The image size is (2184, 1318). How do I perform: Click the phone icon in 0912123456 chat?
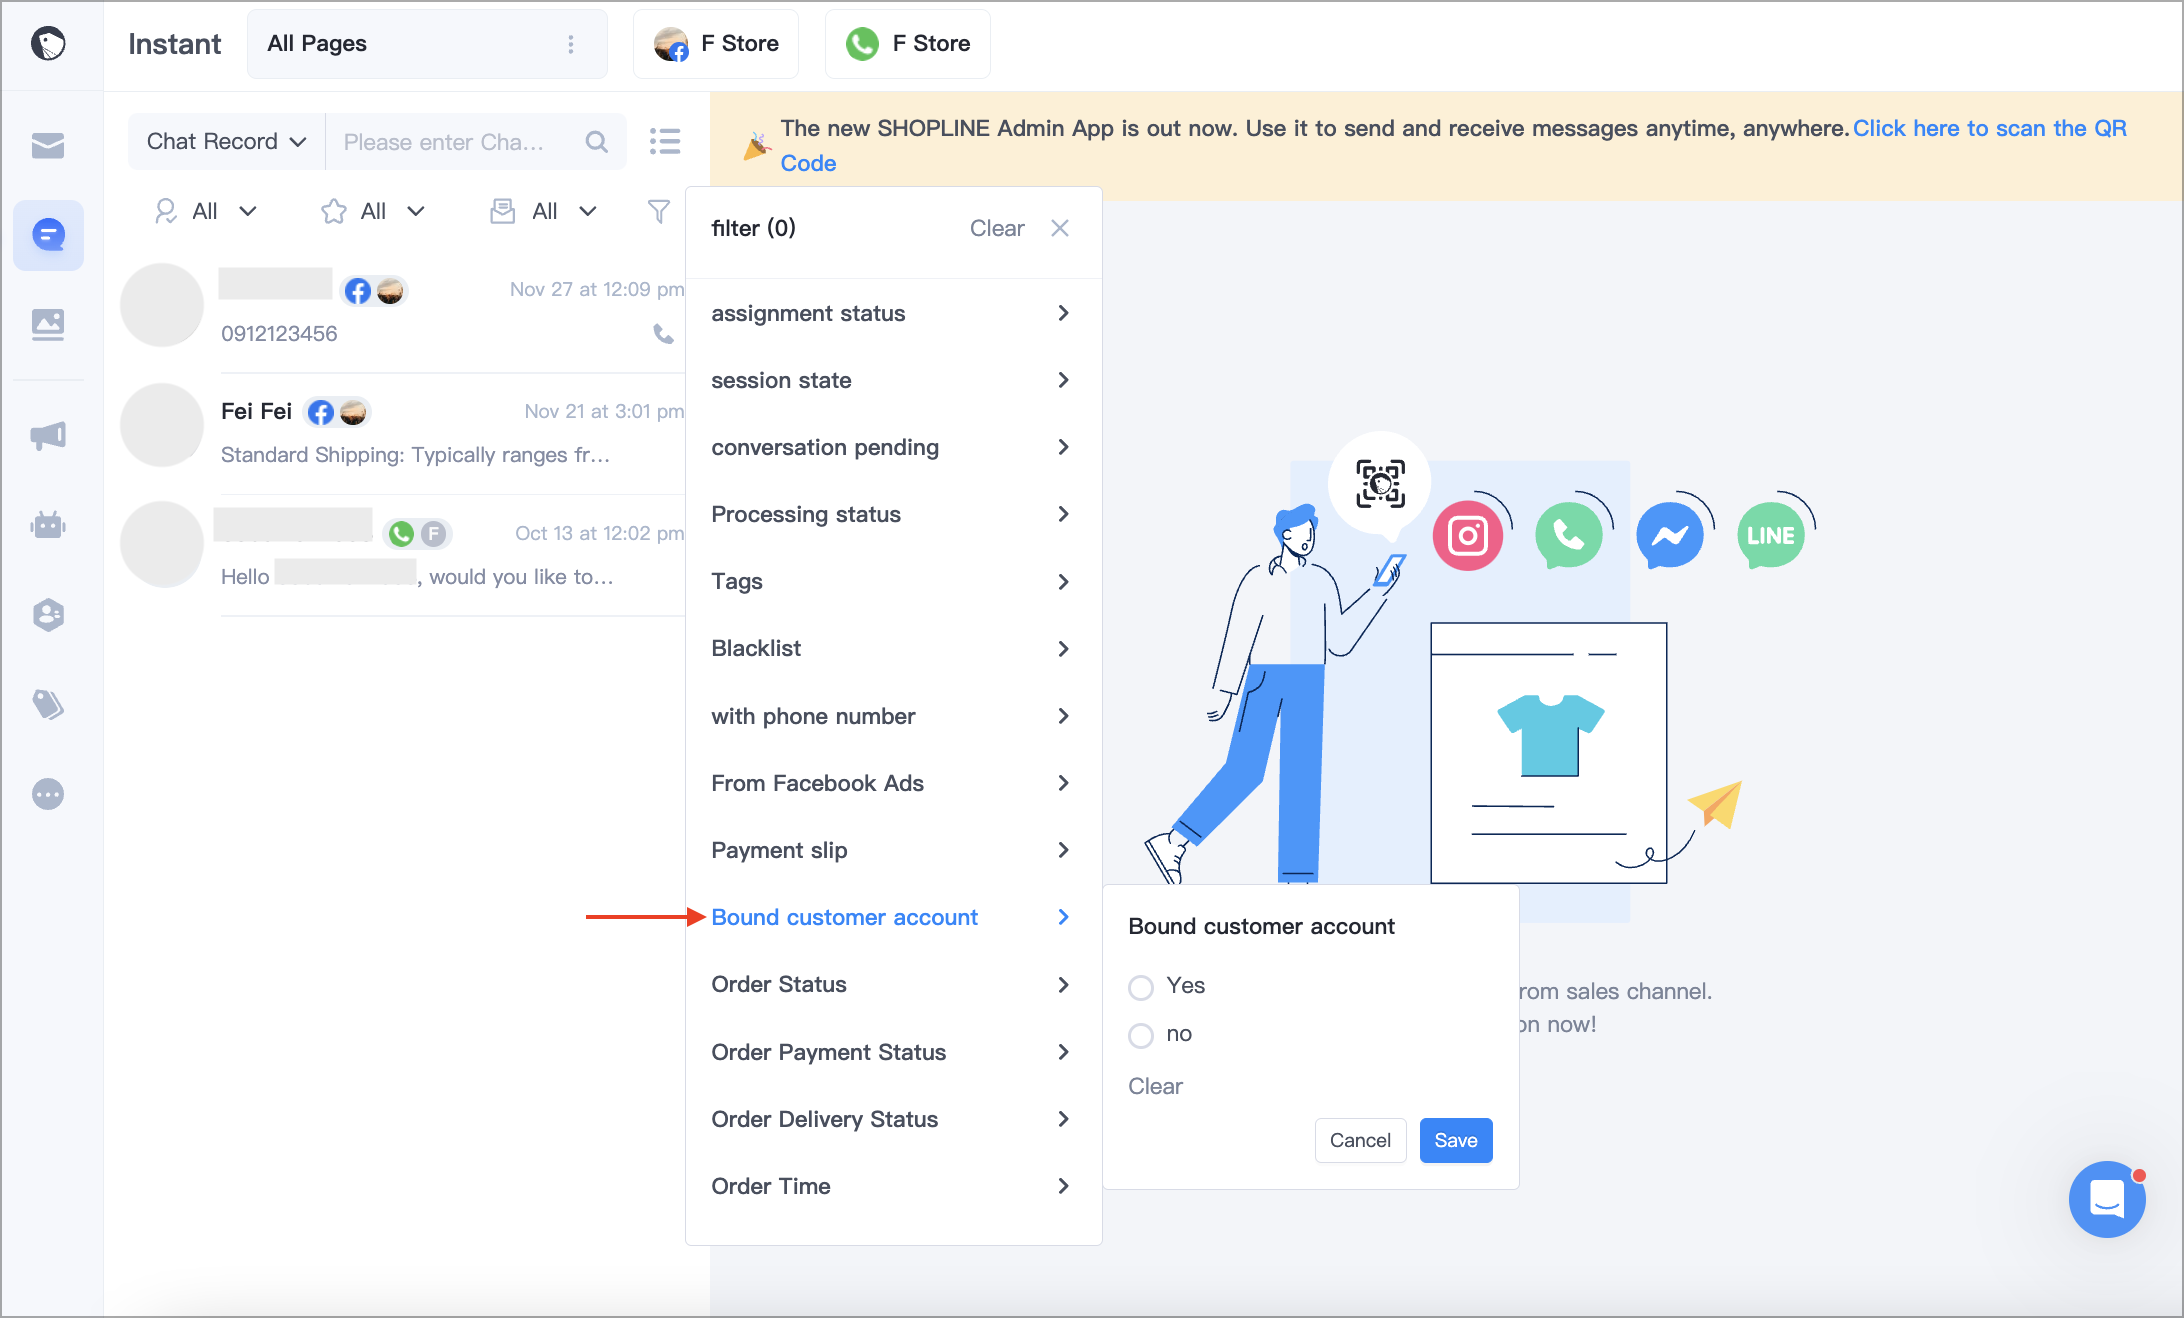click(x=663, y=334)
